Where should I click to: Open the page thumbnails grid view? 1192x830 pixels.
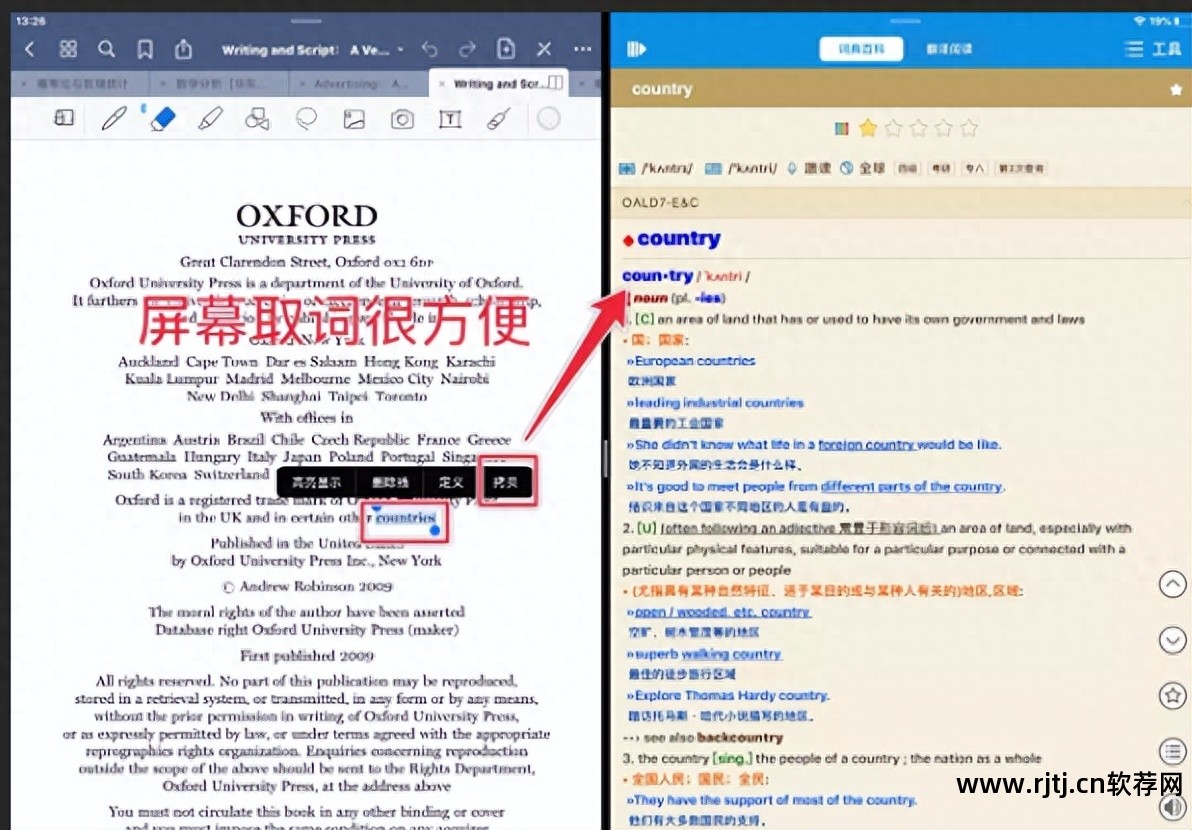[x=68, y=49]
